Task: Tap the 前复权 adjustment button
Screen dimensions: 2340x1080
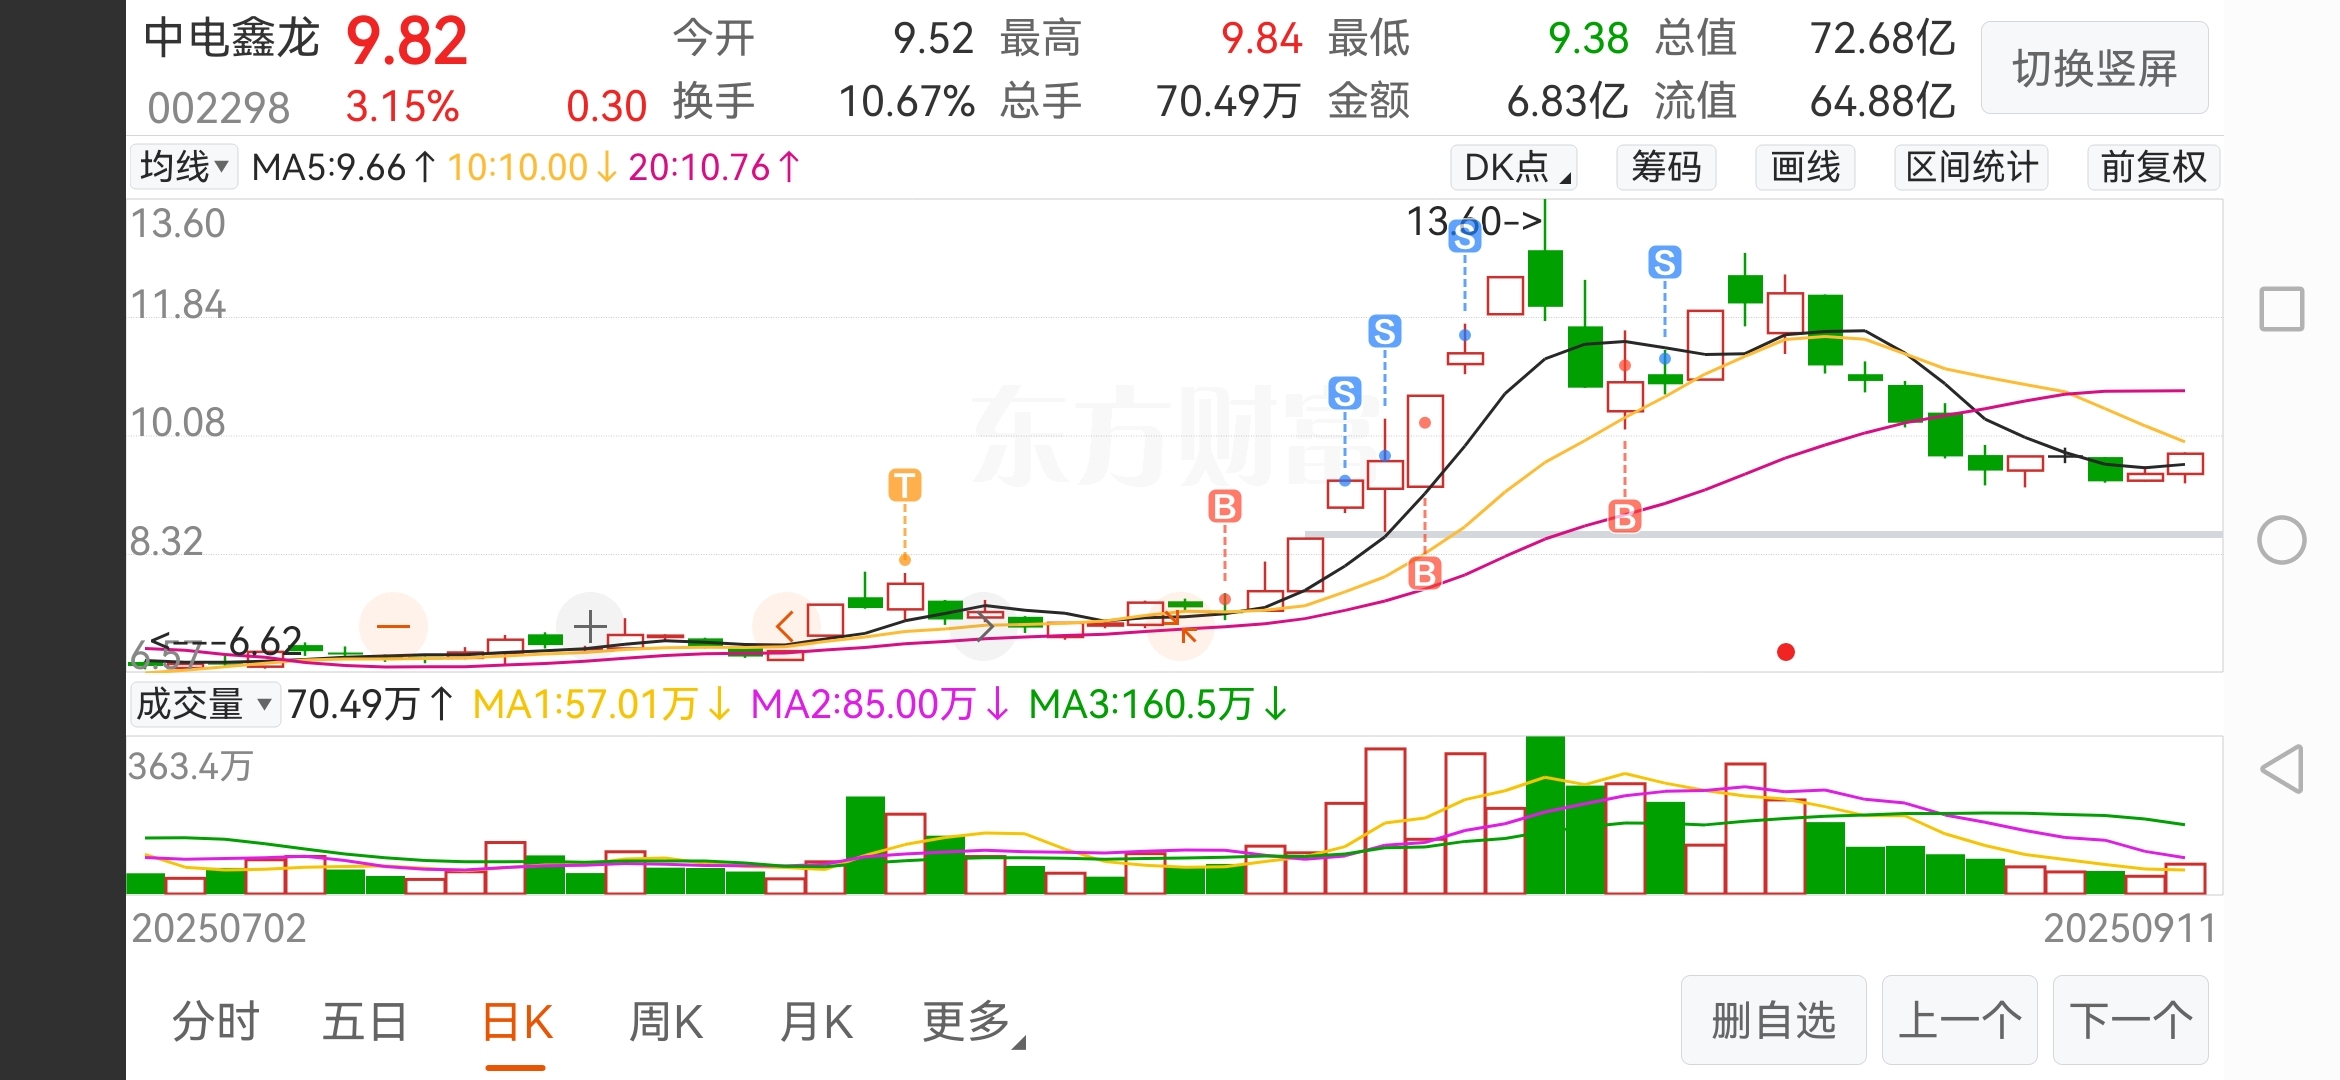Action: [x=2153, y=167]
